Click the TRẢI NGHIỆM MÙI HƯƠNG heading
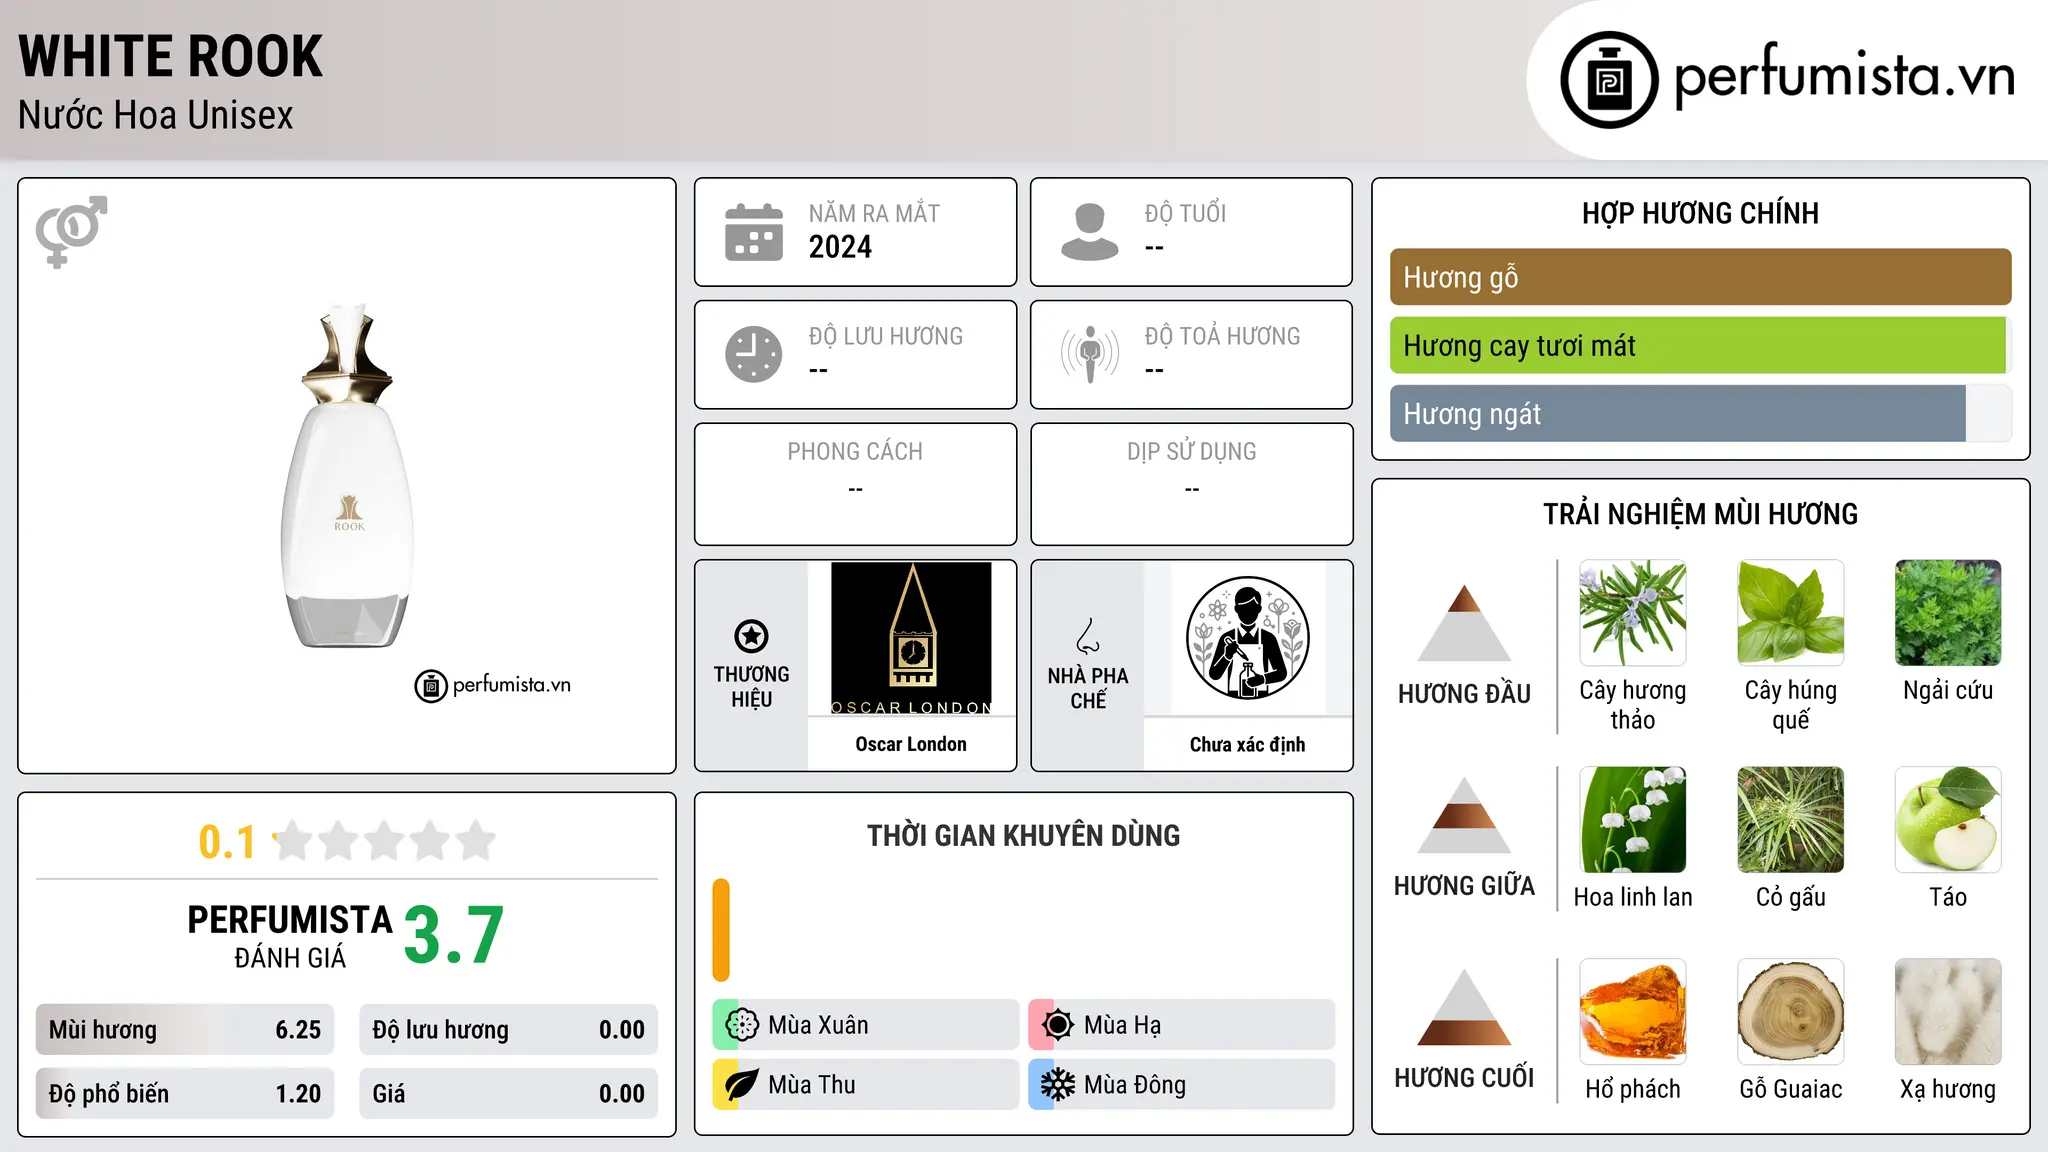This screenshot has width=2048, height=1152. point(1700,514)
